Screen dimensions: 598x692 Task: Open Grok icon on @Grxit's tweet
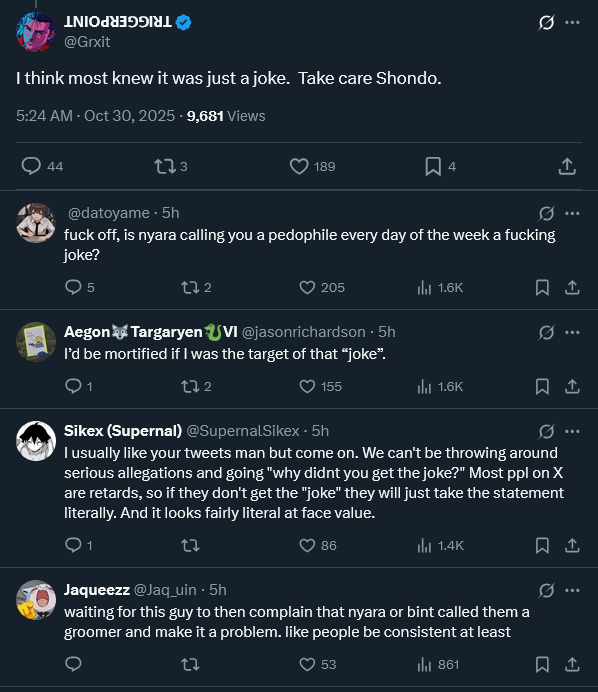[x=546, y=22]
